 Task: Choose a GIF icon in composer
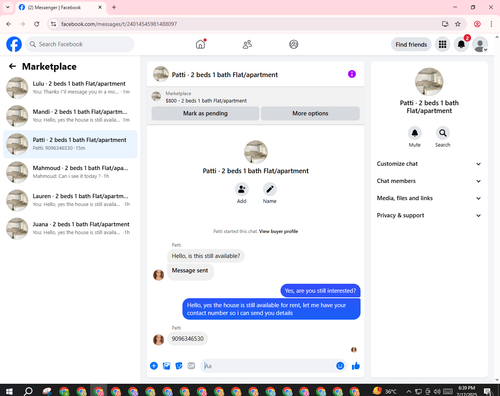click(x=191, y=366)
